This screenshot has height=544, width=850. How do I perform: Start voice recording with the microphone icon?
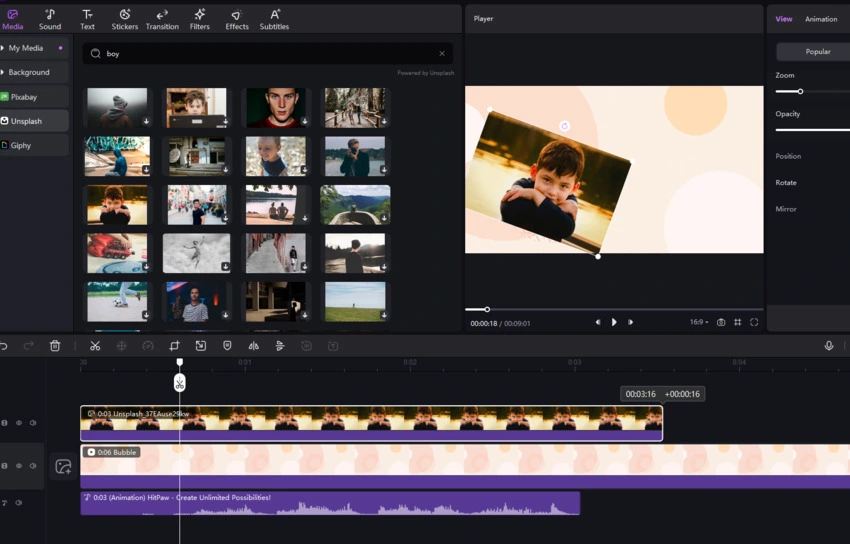coord(829,346)
